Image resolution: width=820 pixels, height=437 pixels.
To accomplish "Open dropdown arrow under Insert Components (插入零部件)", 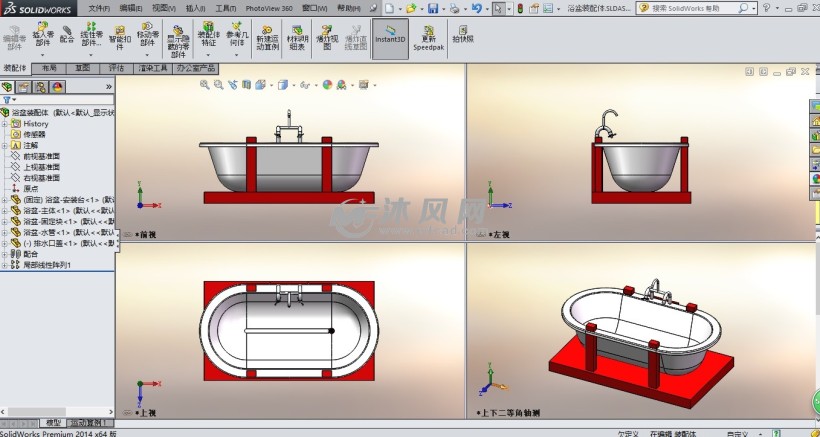I will click(43, 54).
